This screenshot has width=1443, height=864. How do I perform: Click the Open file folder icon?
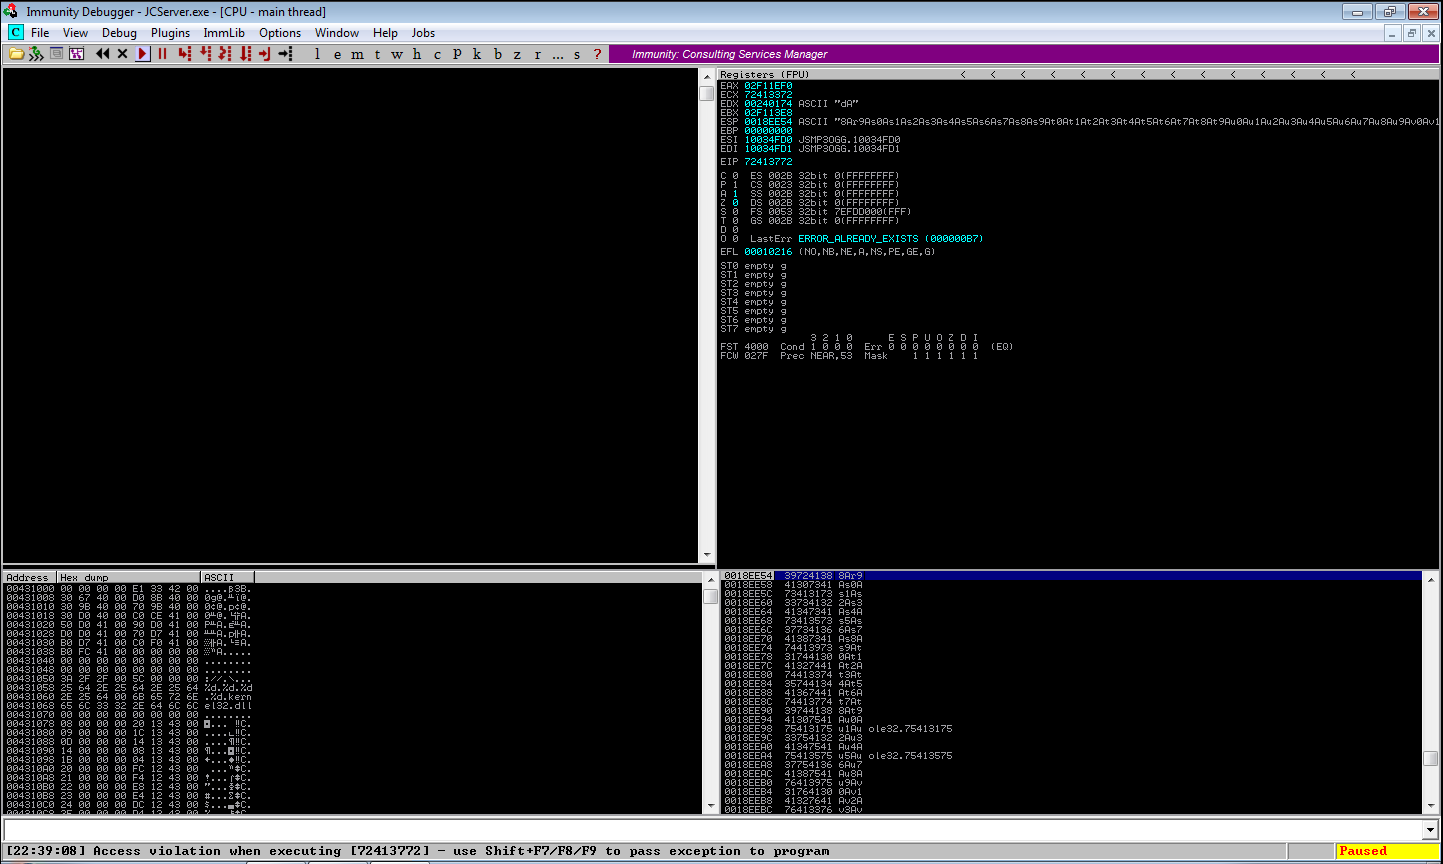pos(16,54)
